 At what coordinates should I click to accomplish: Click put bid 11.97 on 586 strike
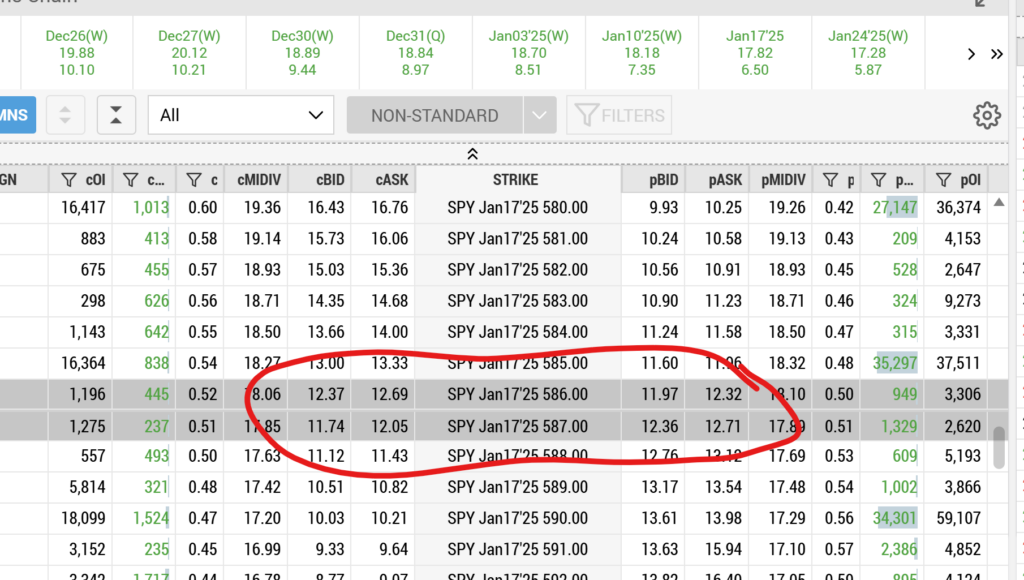660,395
